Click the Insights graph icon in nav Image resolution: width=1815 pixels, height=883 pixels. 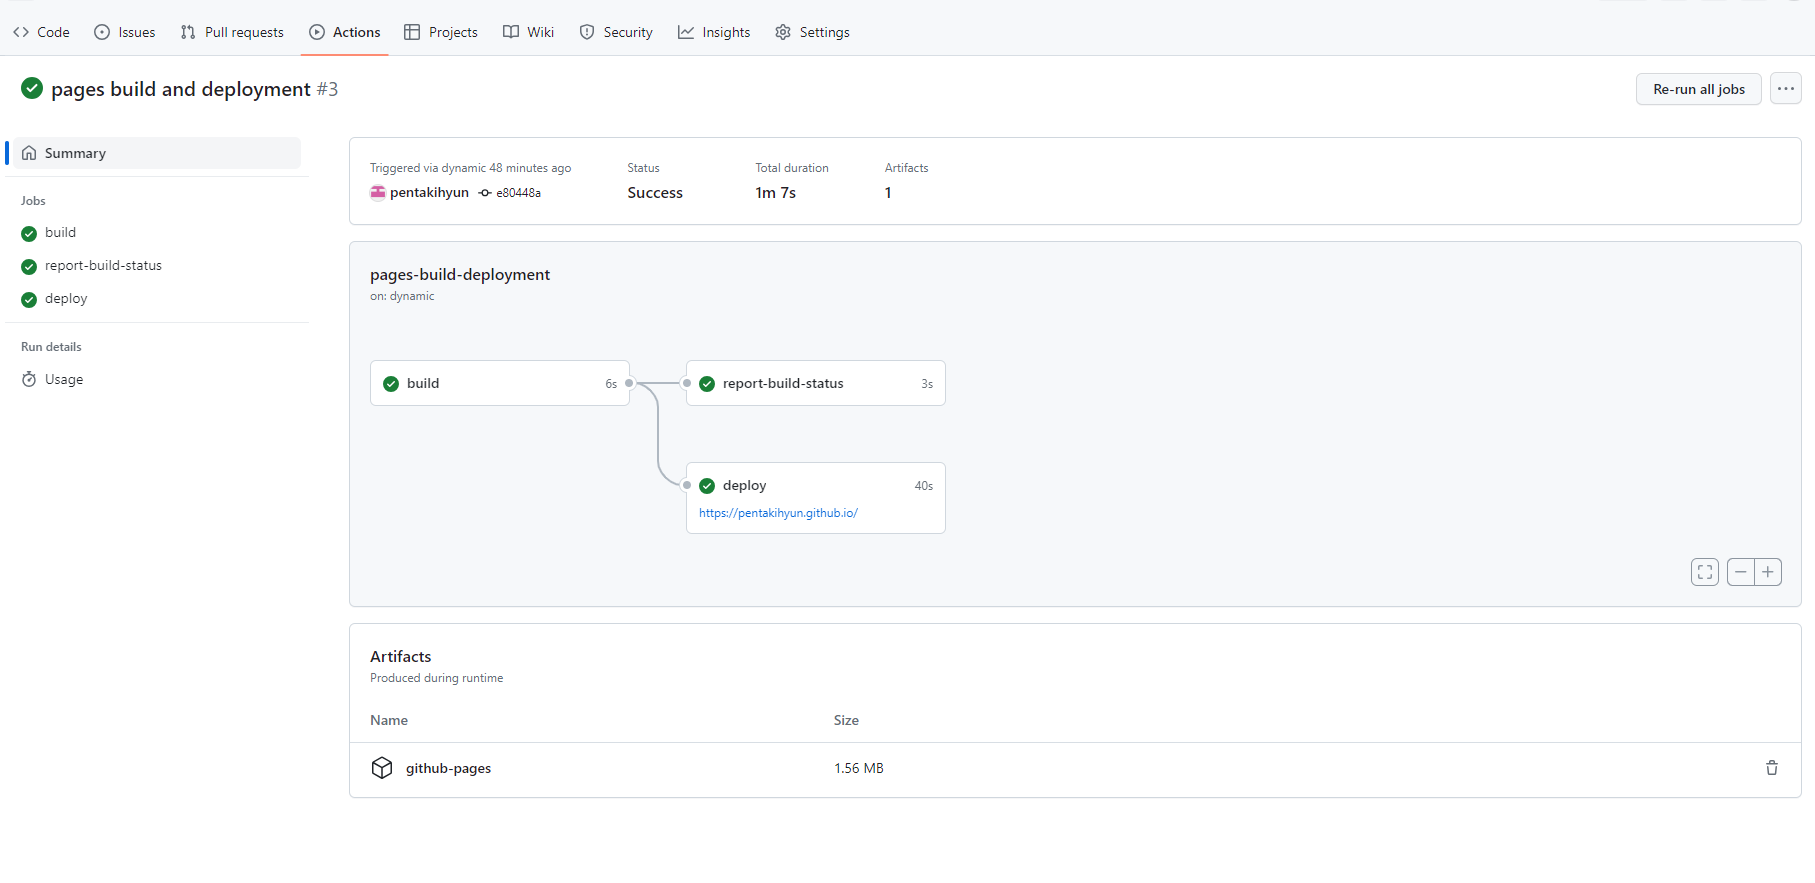[686, 32]
